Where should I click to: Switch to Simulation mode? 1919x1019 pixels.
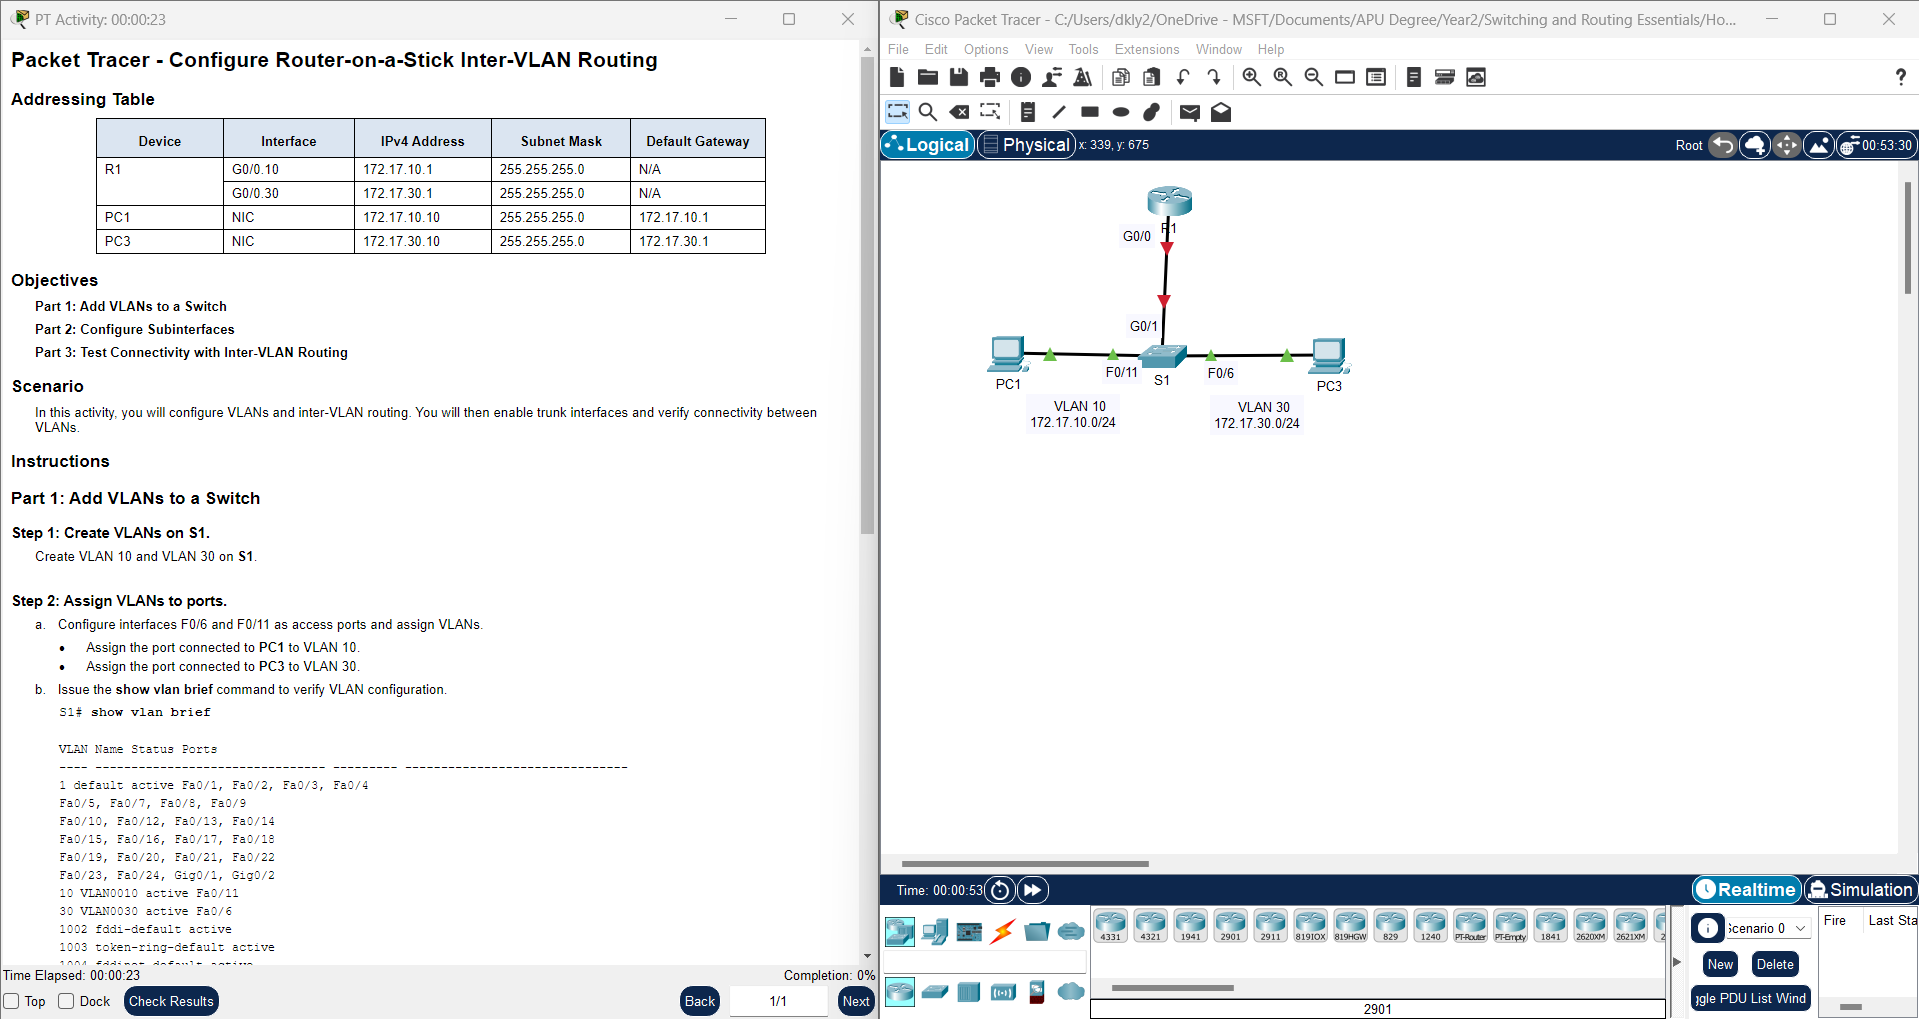pyautogui.click(x=1860, y=889)
